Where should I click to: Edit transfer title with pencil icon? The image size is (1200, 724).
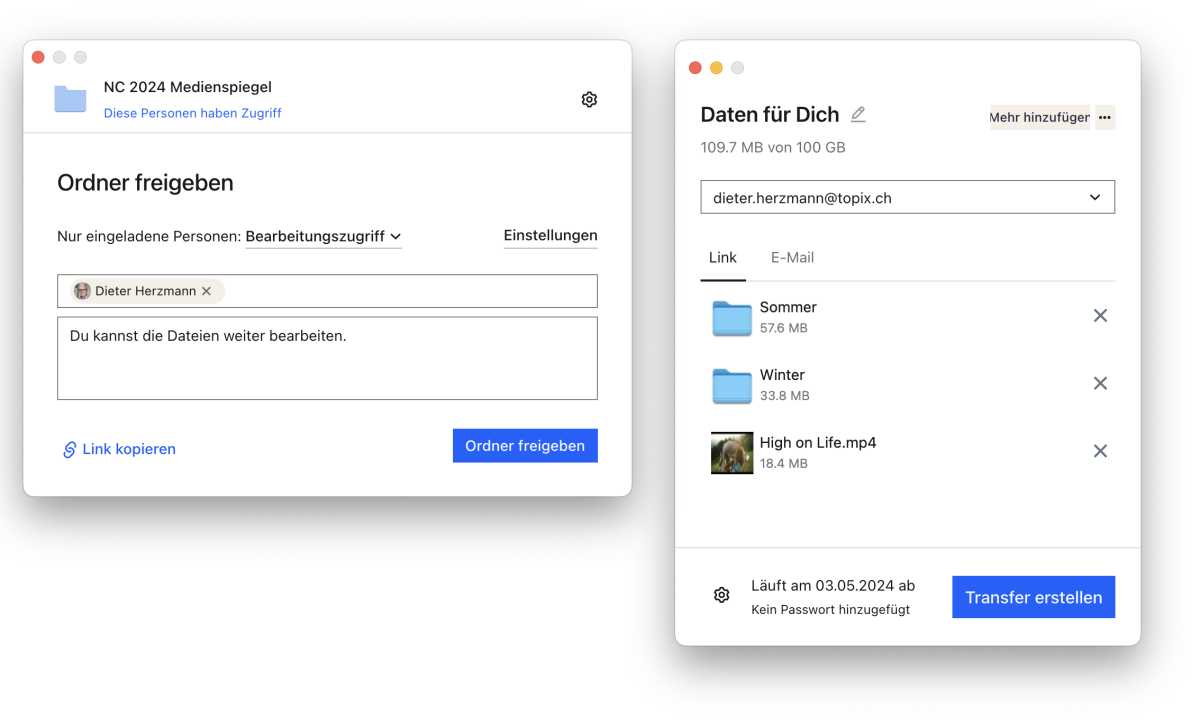[858, 114]
